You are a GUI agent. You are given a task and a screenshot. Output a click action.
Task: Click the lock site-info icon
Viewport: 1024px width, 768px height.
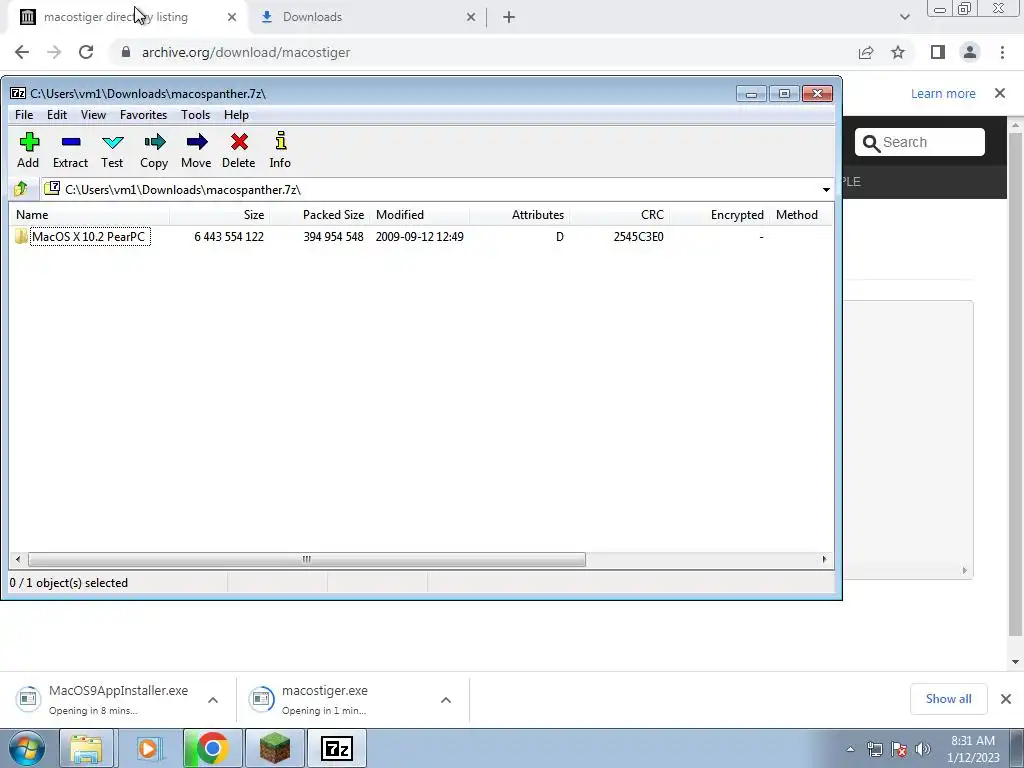coord(126,52)
